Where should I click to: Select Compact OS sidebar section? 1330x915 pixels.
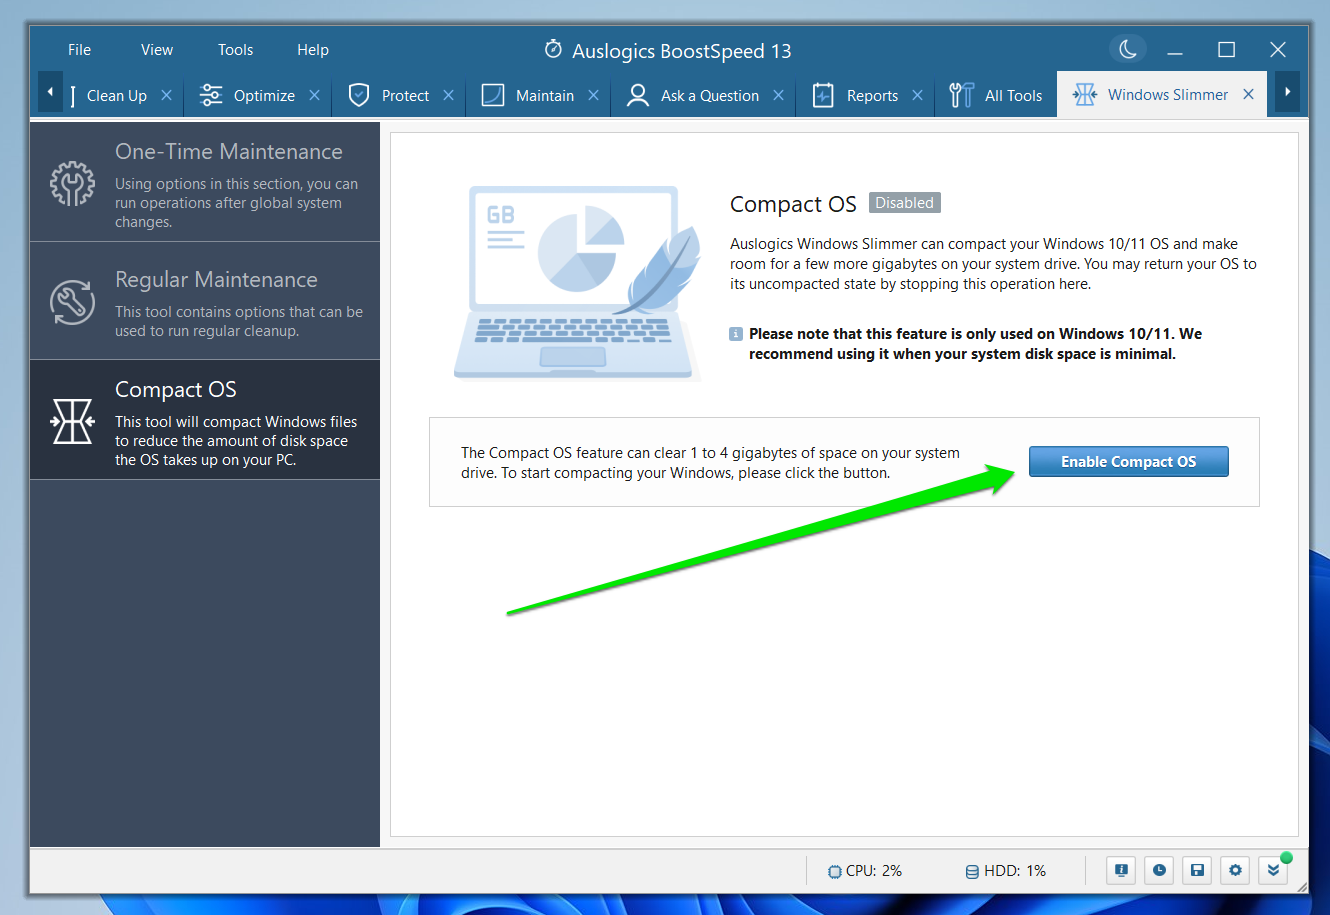[x=205, y=420]
